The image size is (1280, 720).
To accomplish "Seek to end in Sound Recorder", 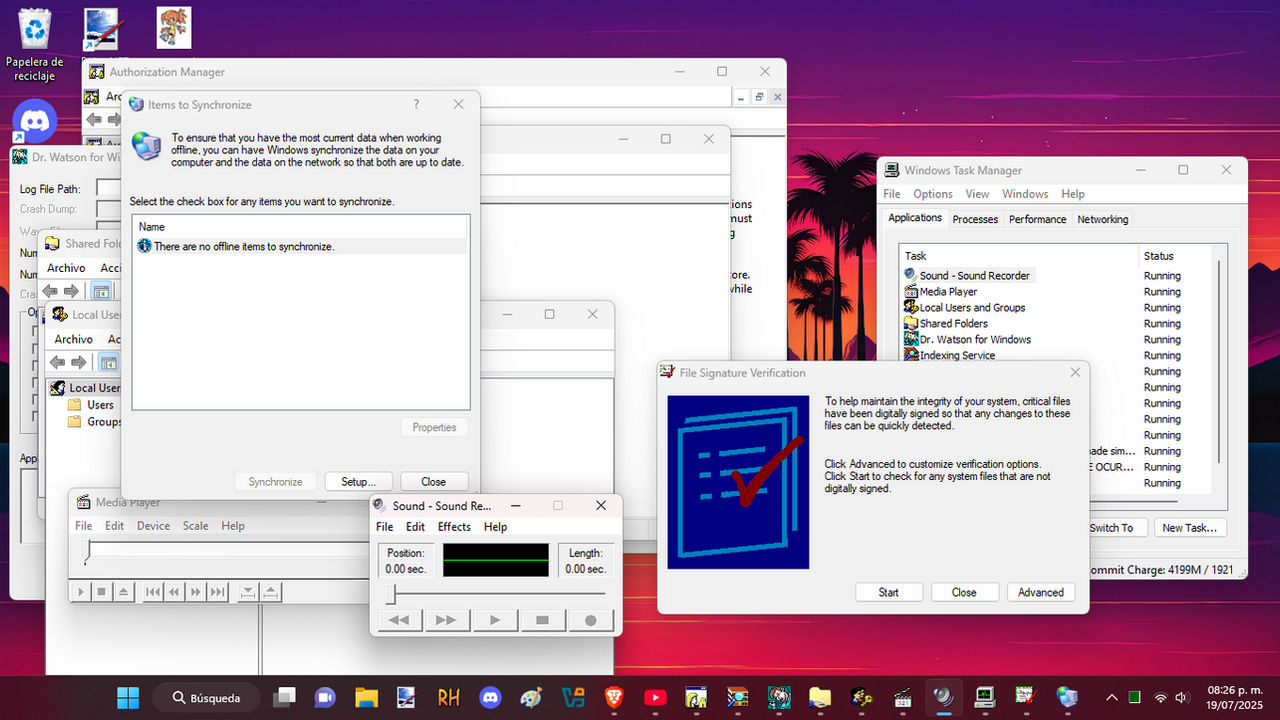I will pos(446,620).
